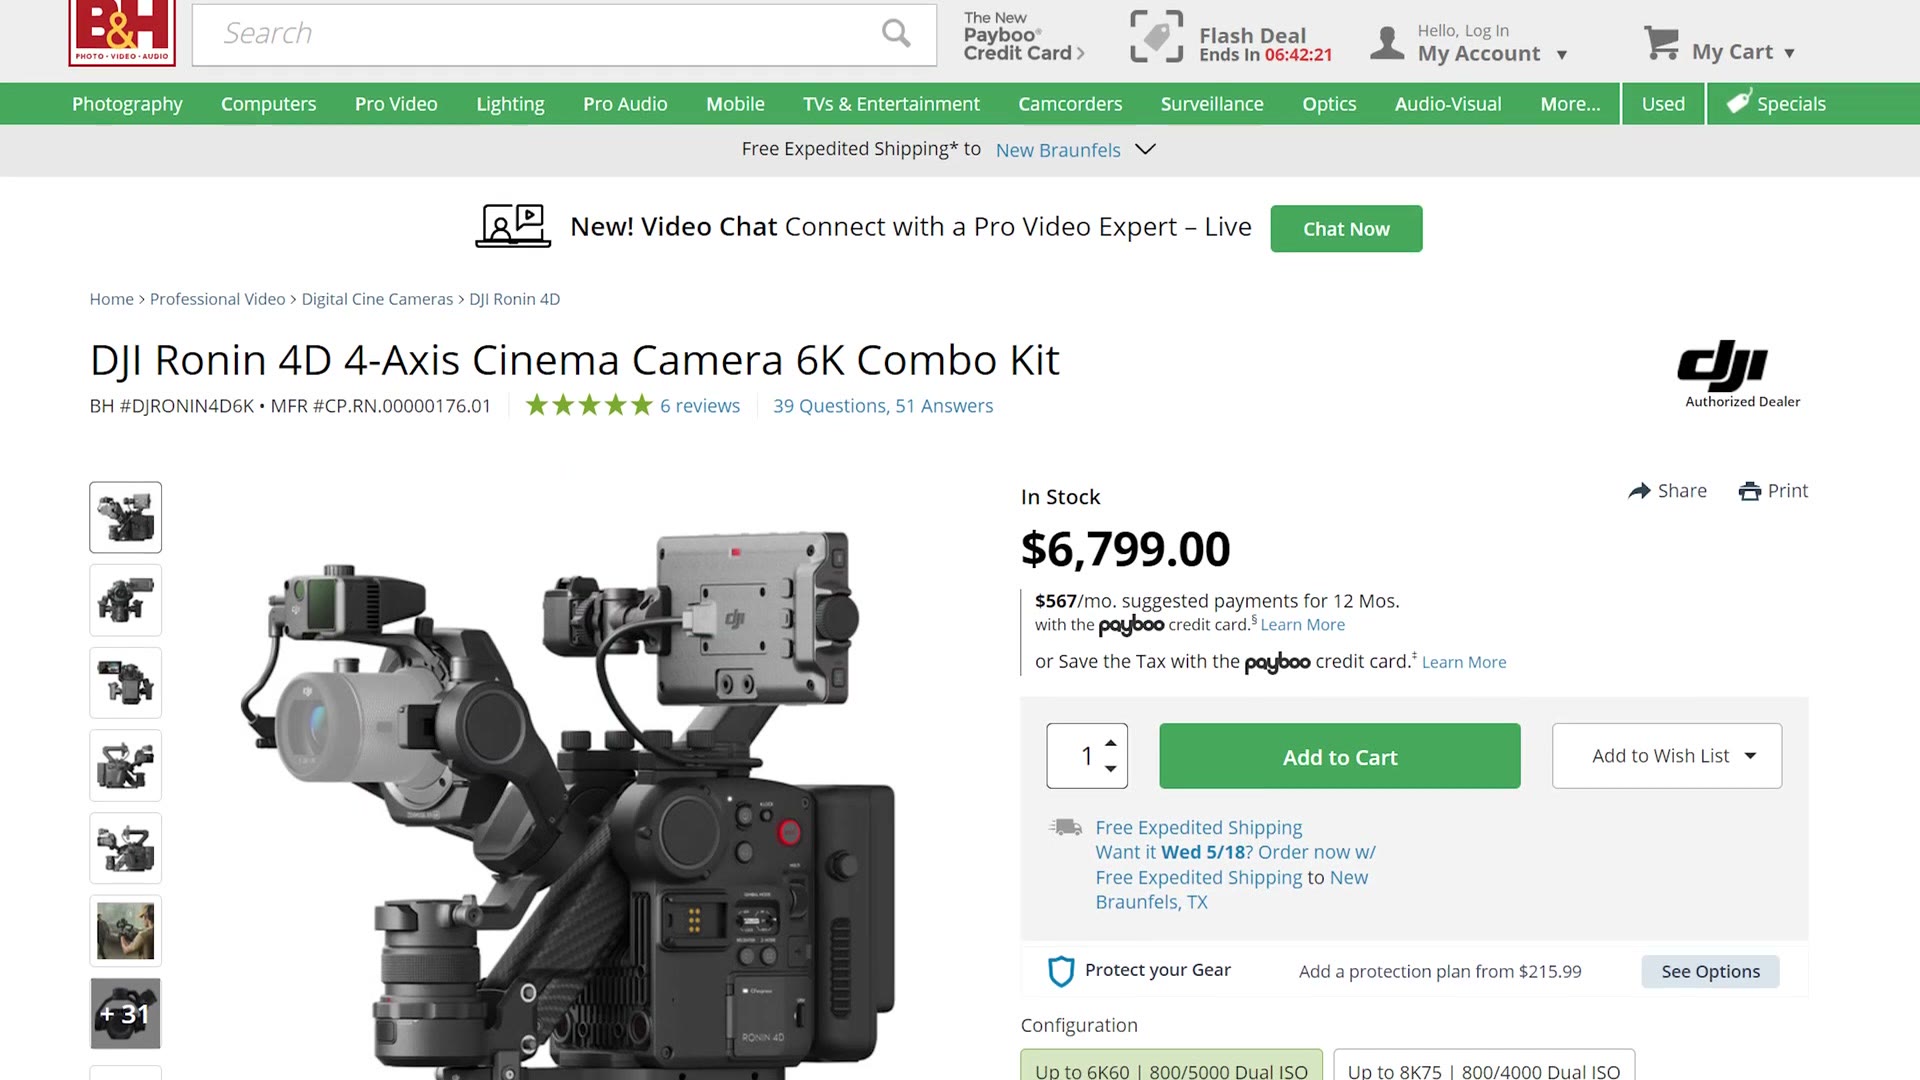Open the Computers menu
The image size is (1920, 1080).
[x=268, y=104]
